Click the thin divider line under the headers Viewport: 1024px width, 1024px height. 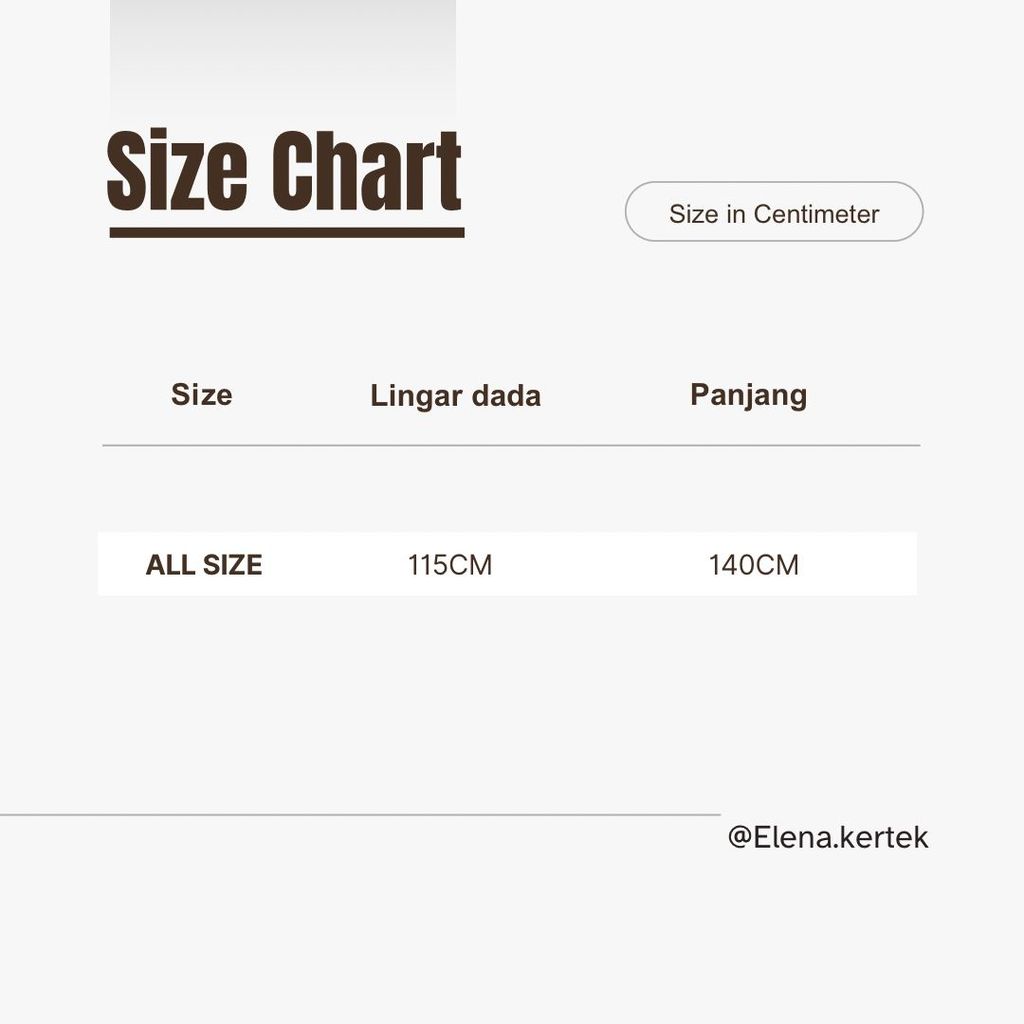point(510,445)
